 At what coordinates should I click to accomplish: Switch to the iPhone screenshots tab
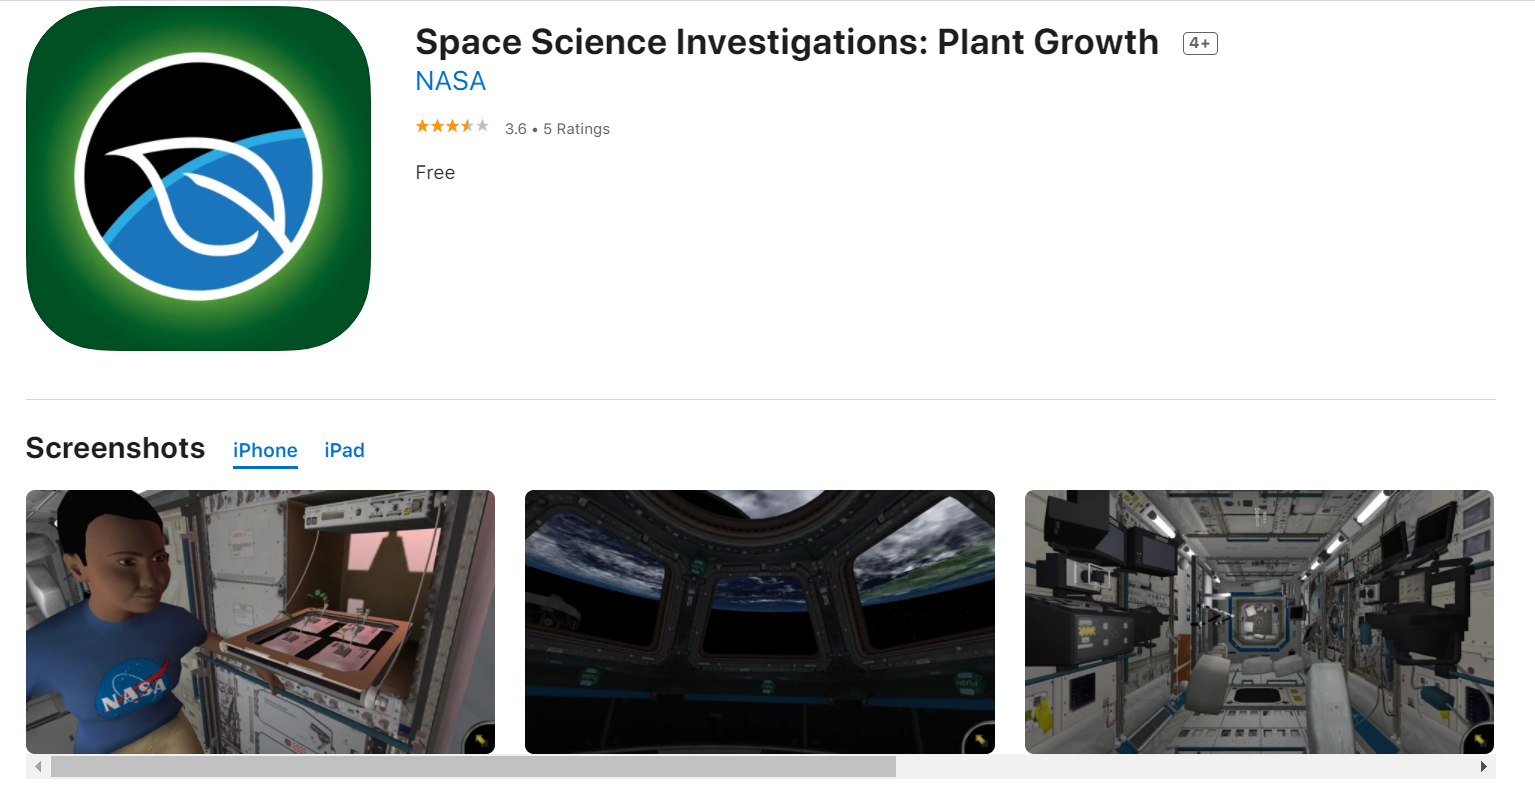coord(265,450)
